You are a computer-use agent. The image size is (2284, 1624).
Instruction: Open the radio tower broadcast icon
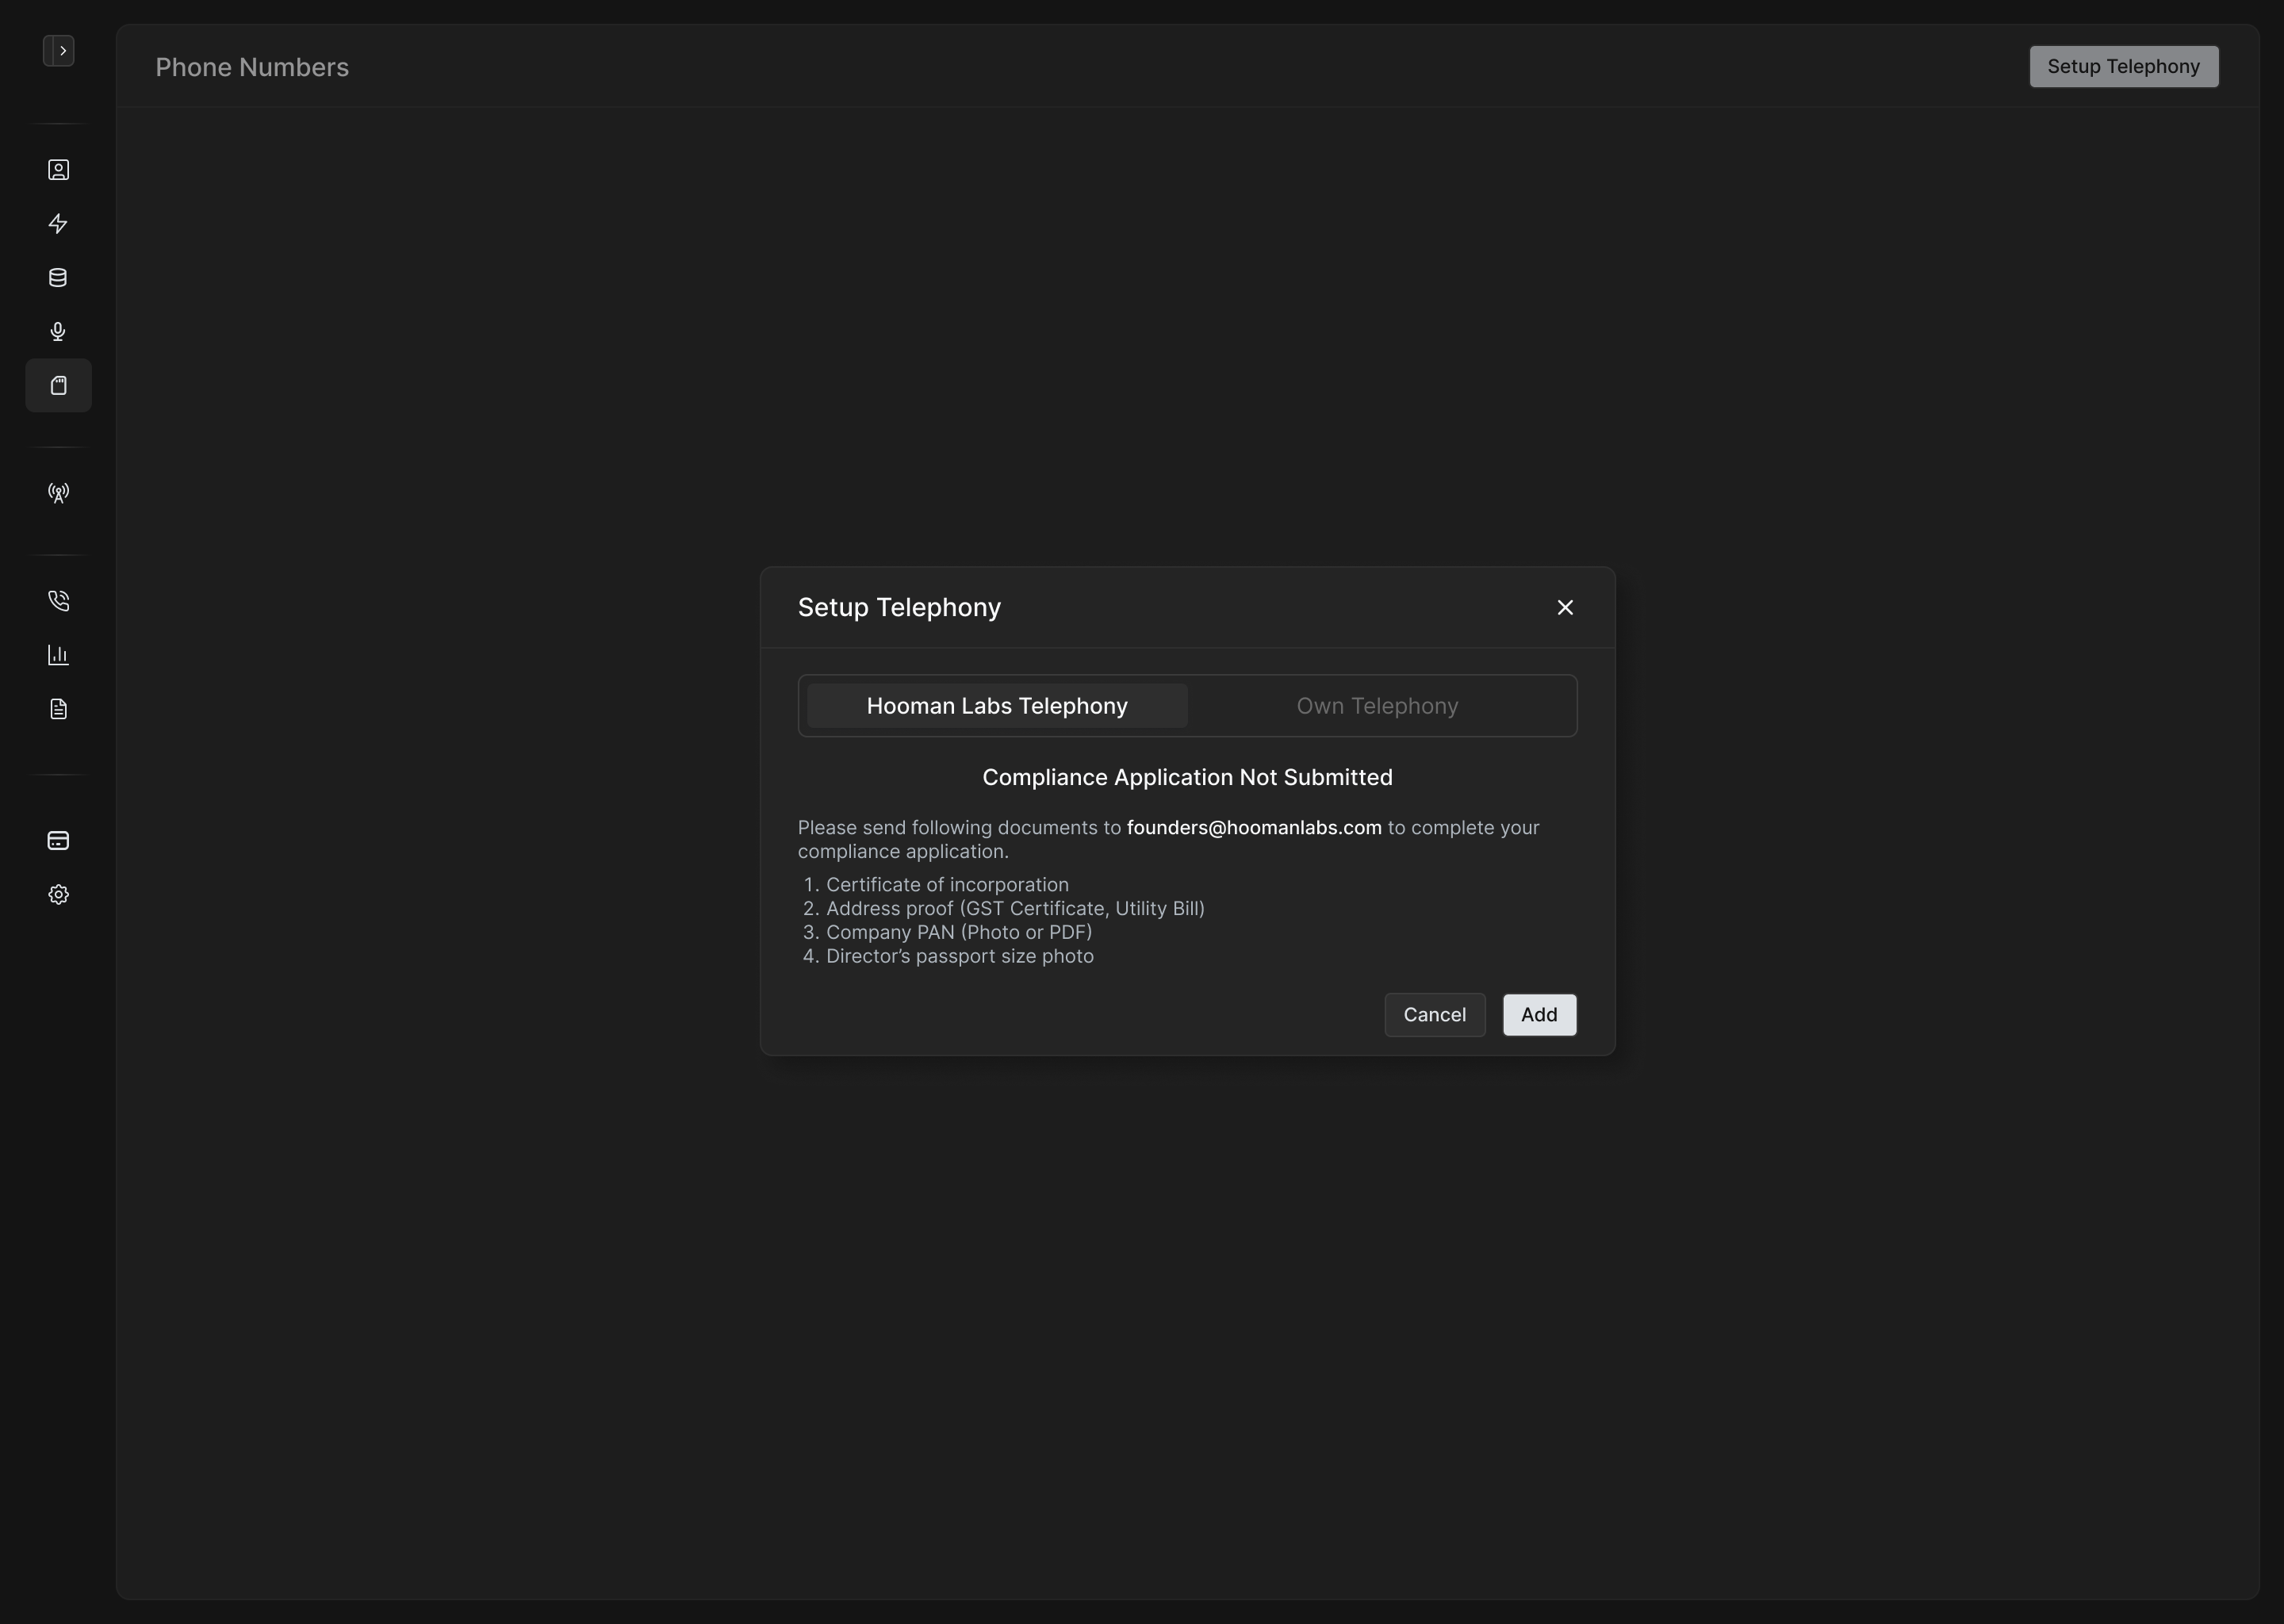coord(59,493)
